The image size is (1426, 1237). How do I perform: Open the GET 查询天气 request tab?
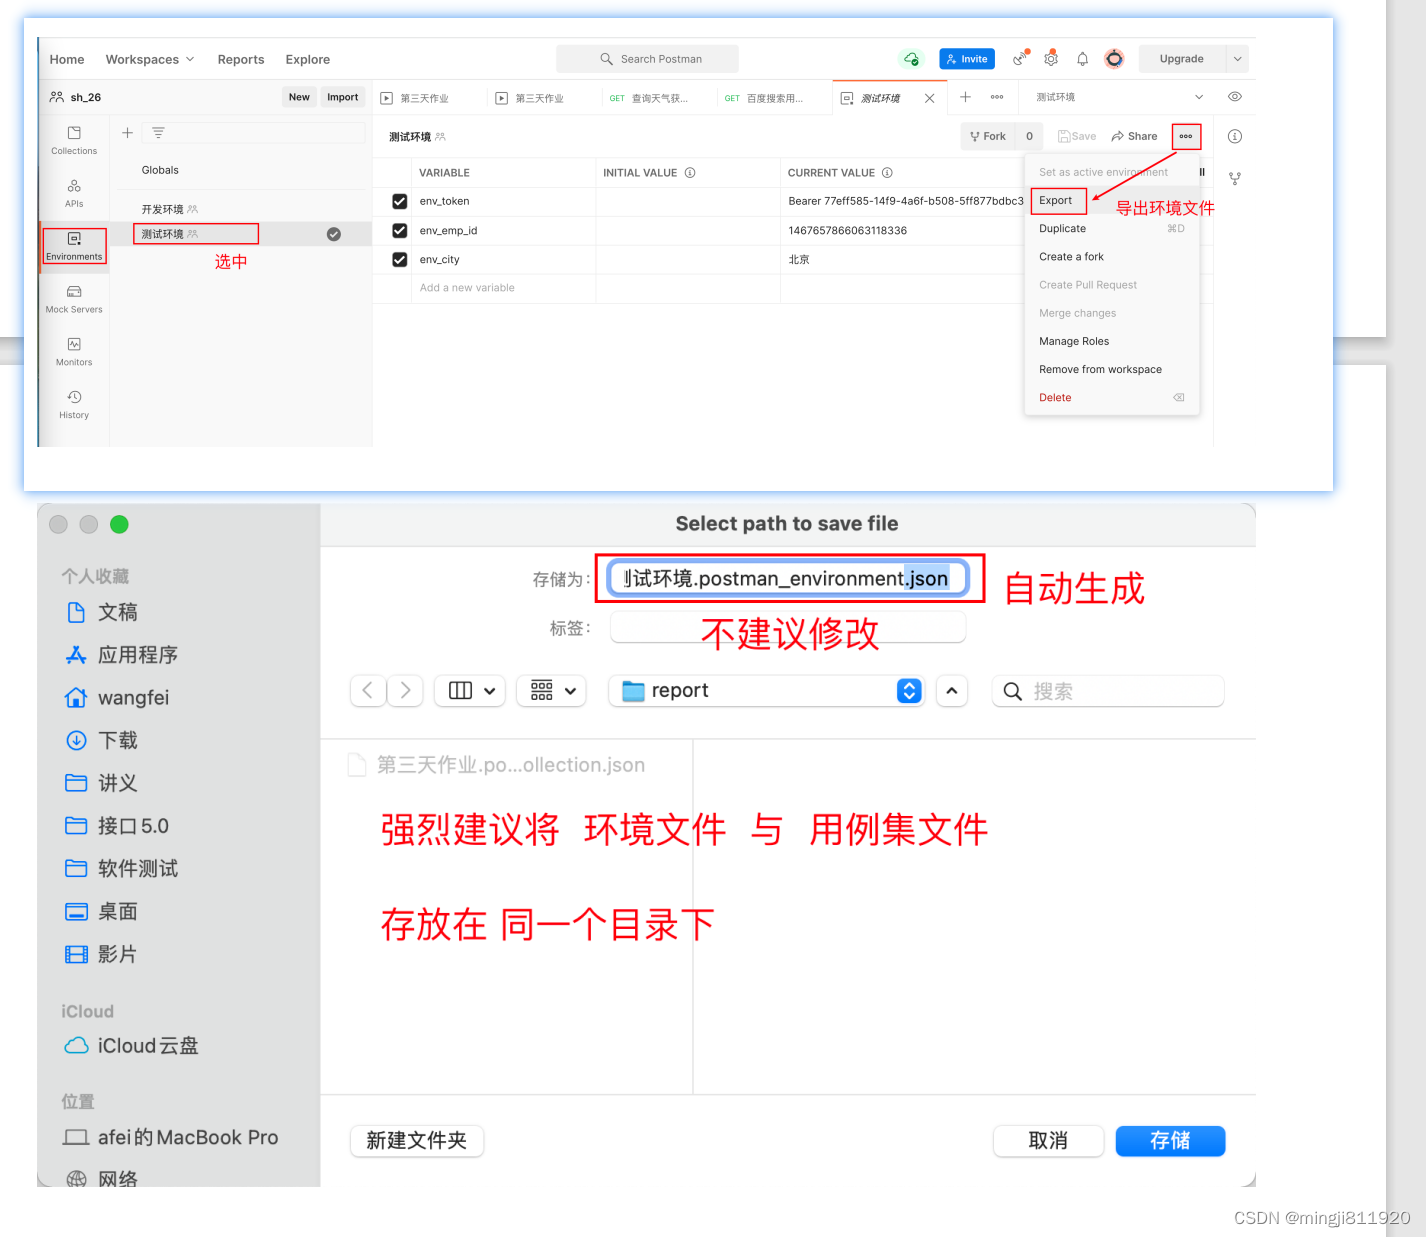tap(658, 98)
